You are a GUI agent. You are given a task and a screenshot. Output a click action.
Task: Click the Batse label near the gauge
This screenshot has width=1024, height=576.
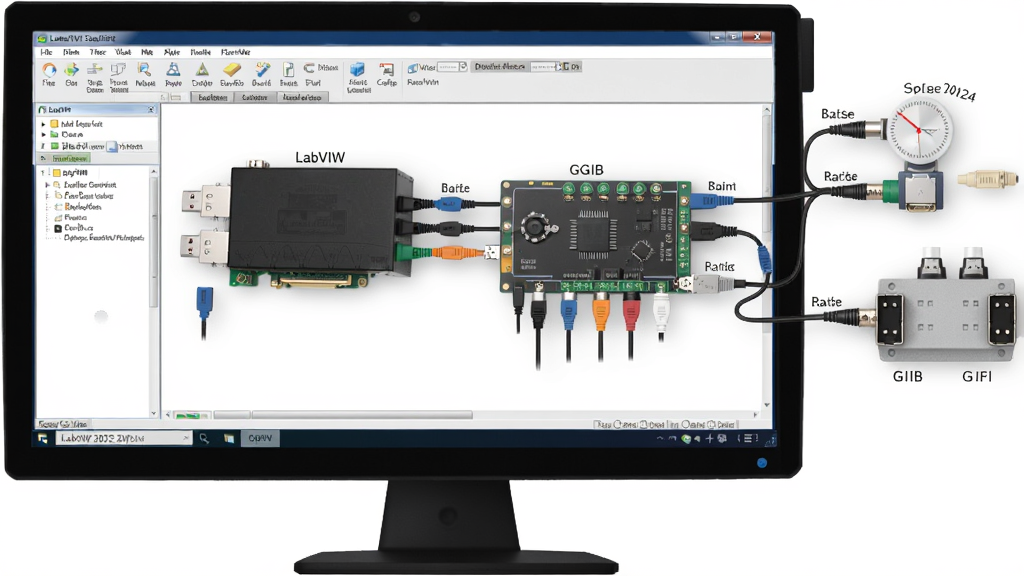[838, 114]
